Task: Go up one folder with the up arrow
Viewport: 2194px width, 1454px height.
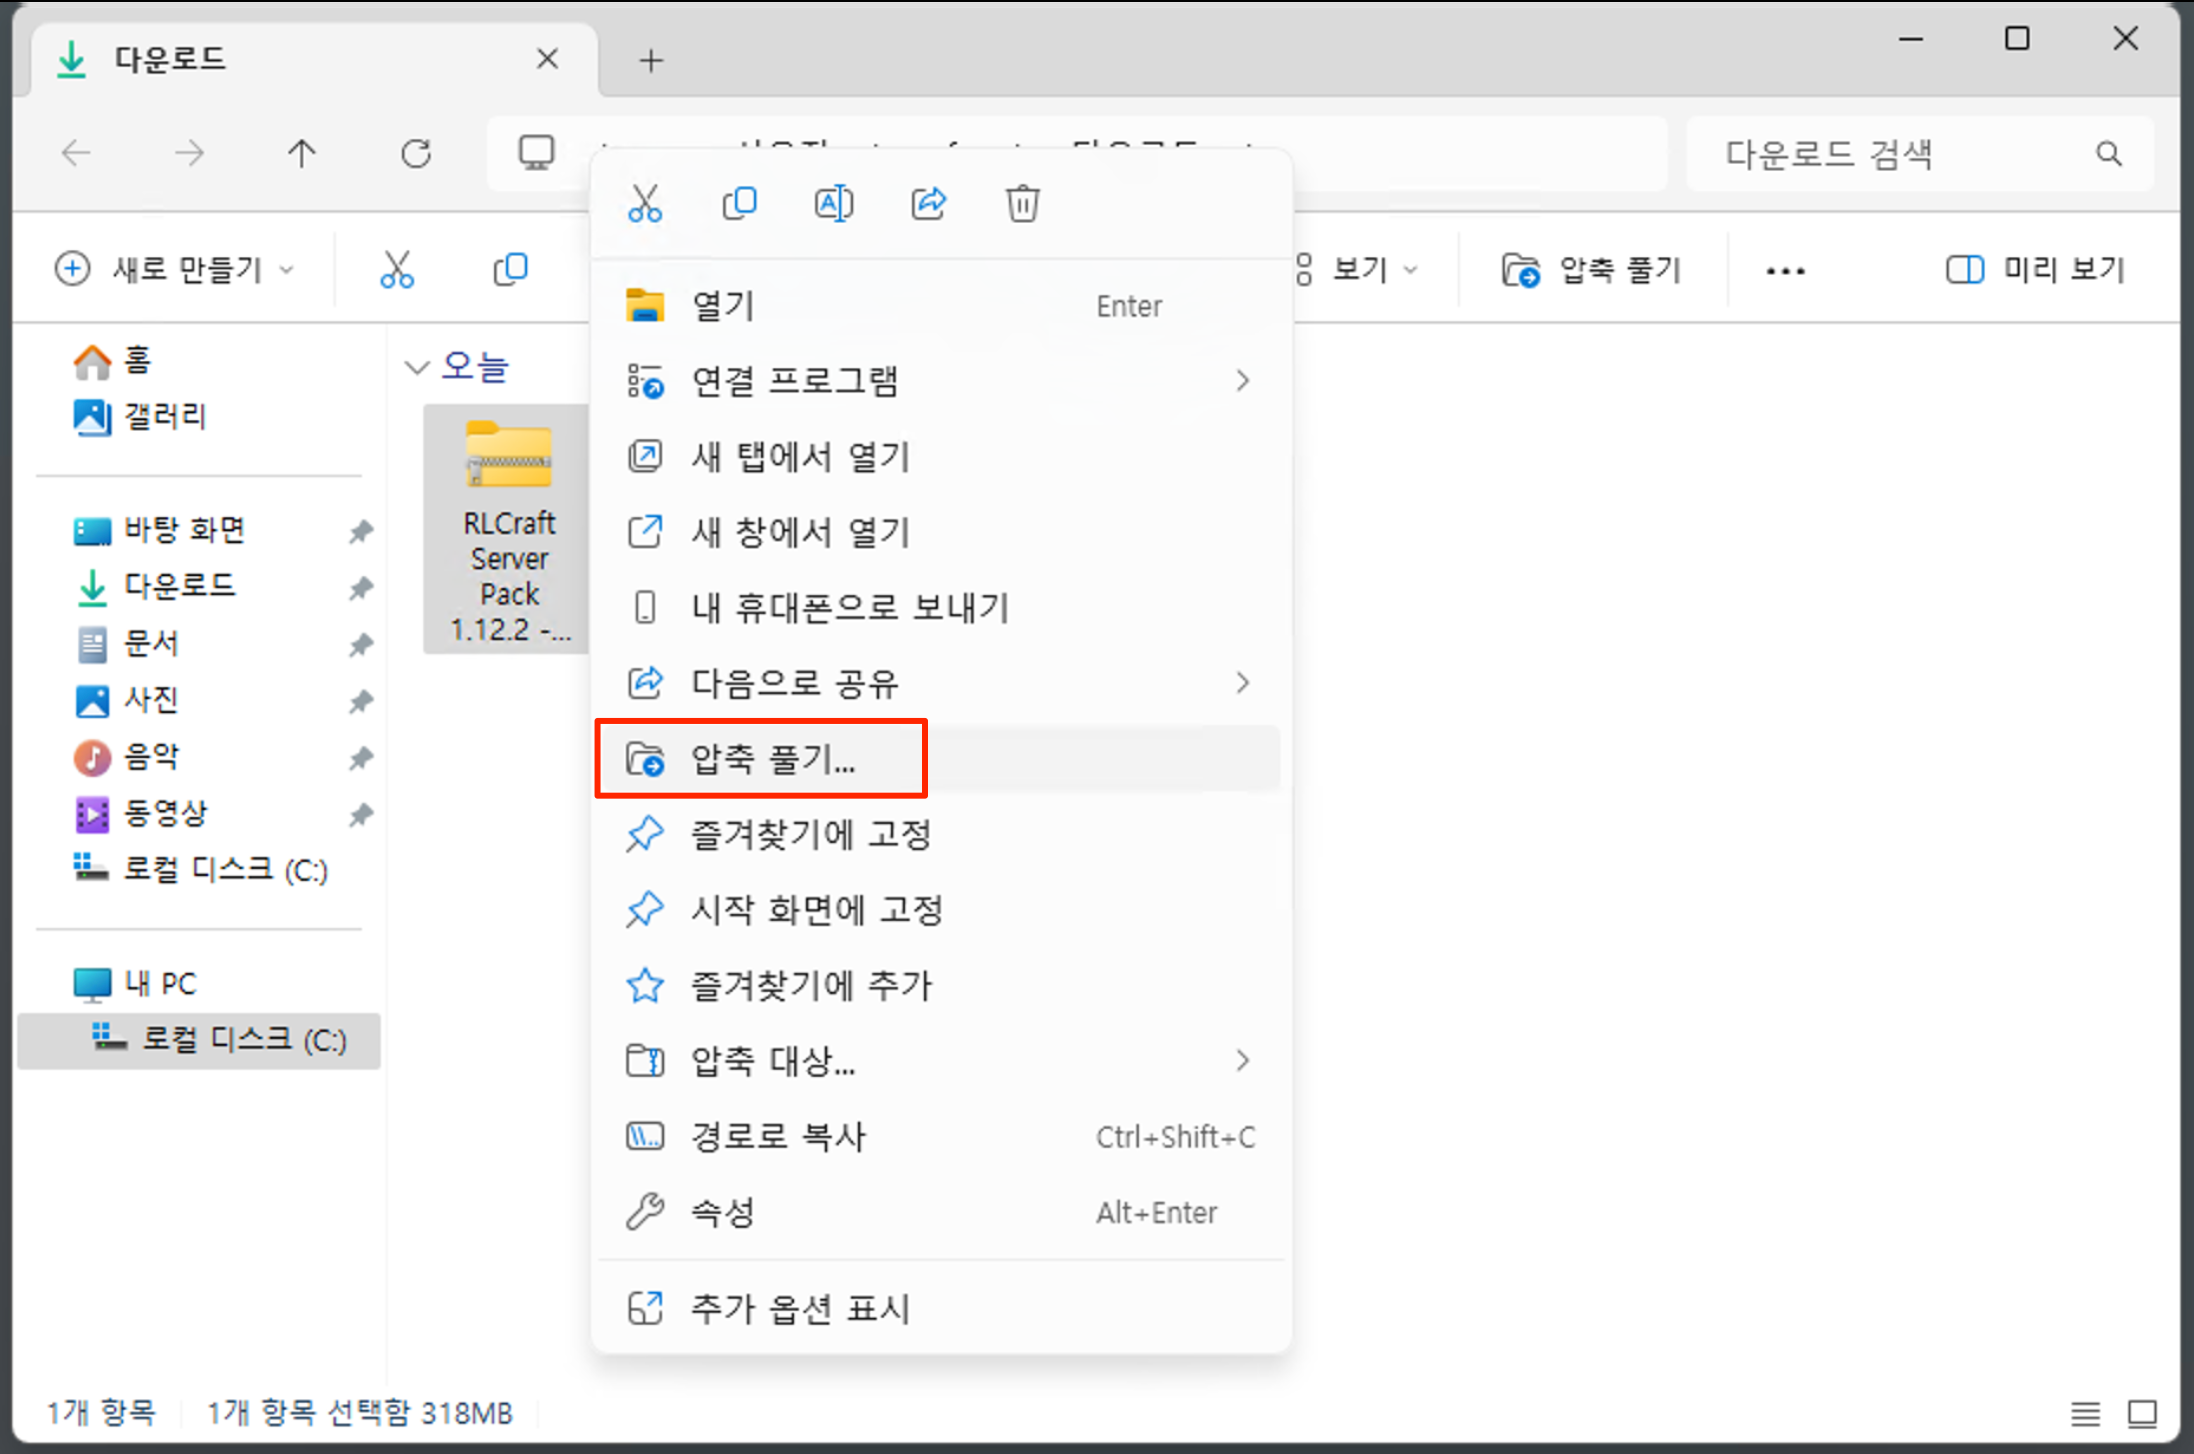Action: [x=302, y=154]
